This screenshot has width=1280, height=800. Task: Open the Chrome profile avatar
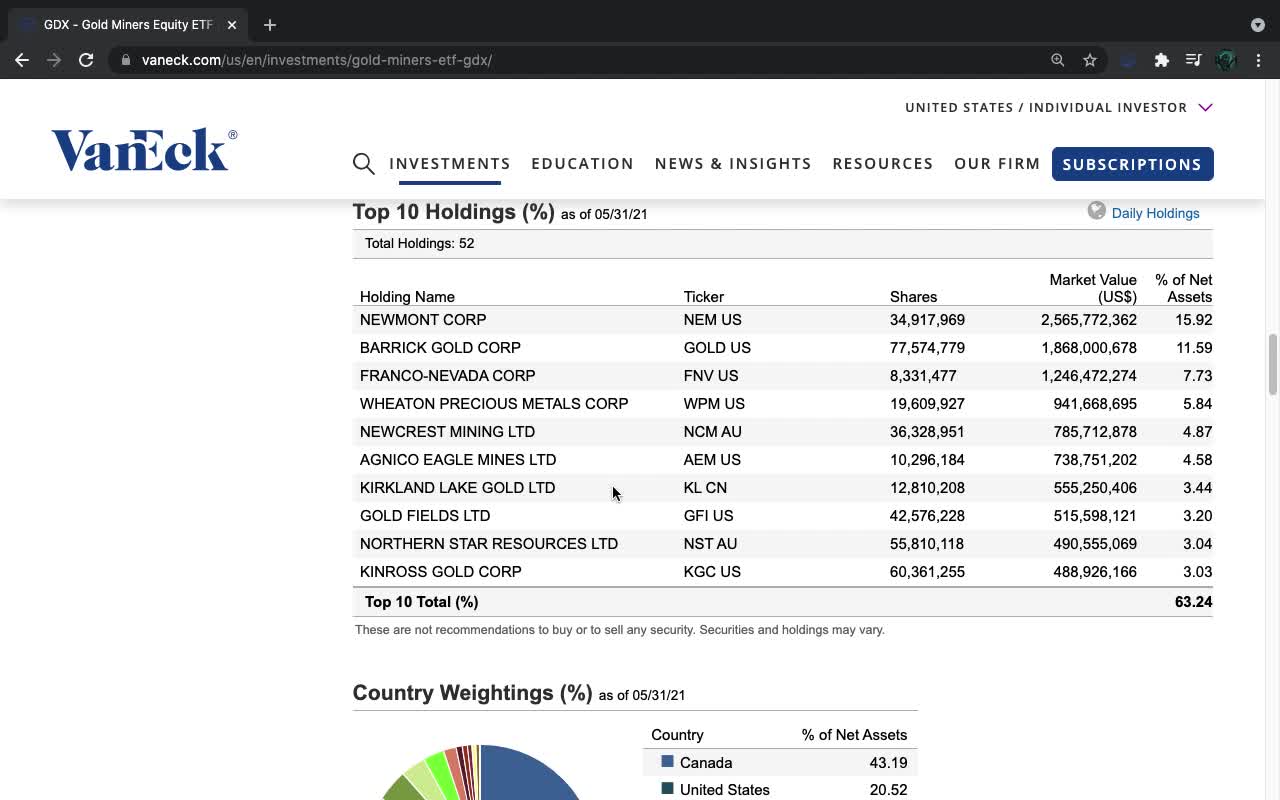(1226, 60)
